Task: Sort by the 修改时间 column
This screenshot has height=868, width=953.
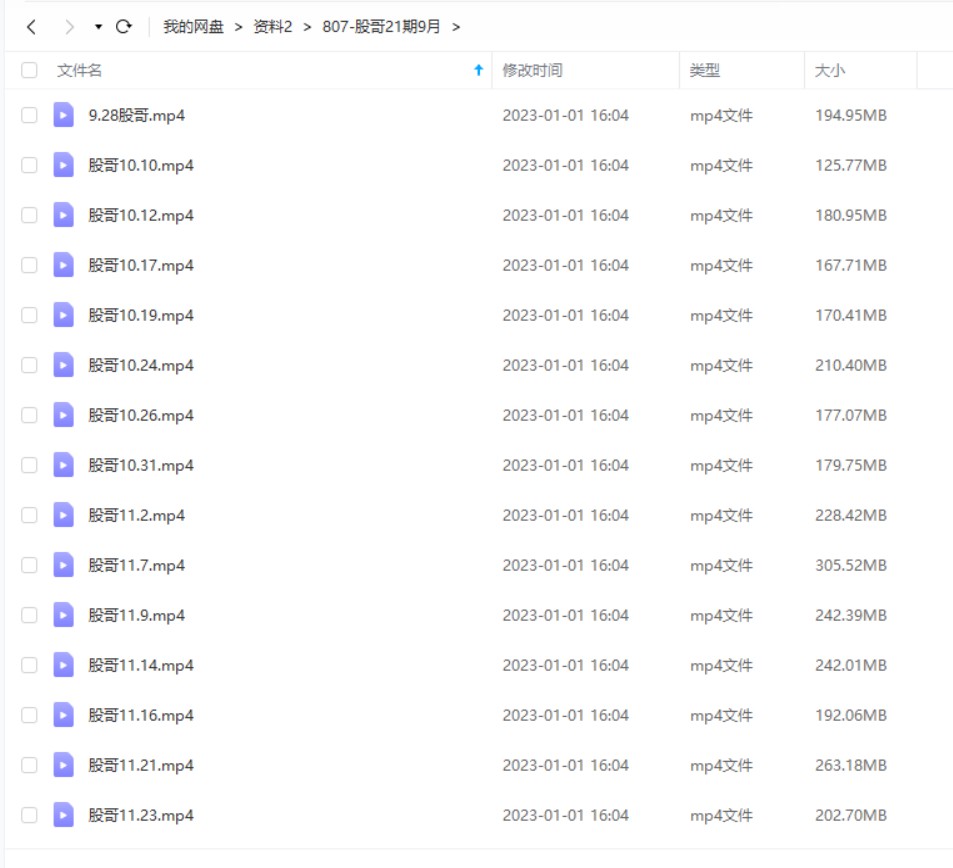Action: coord(532,71)
